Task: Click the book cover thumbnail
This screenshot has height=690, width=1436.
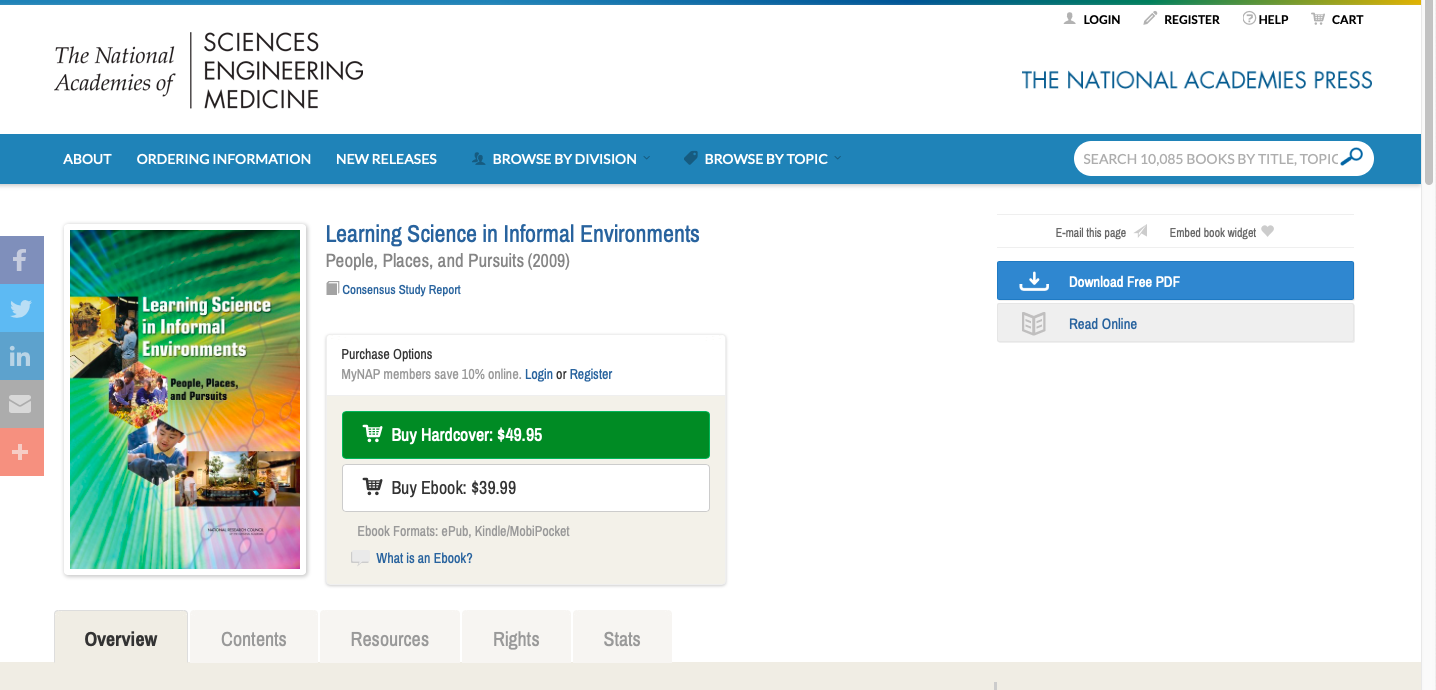Action: [x=185, y=400]
